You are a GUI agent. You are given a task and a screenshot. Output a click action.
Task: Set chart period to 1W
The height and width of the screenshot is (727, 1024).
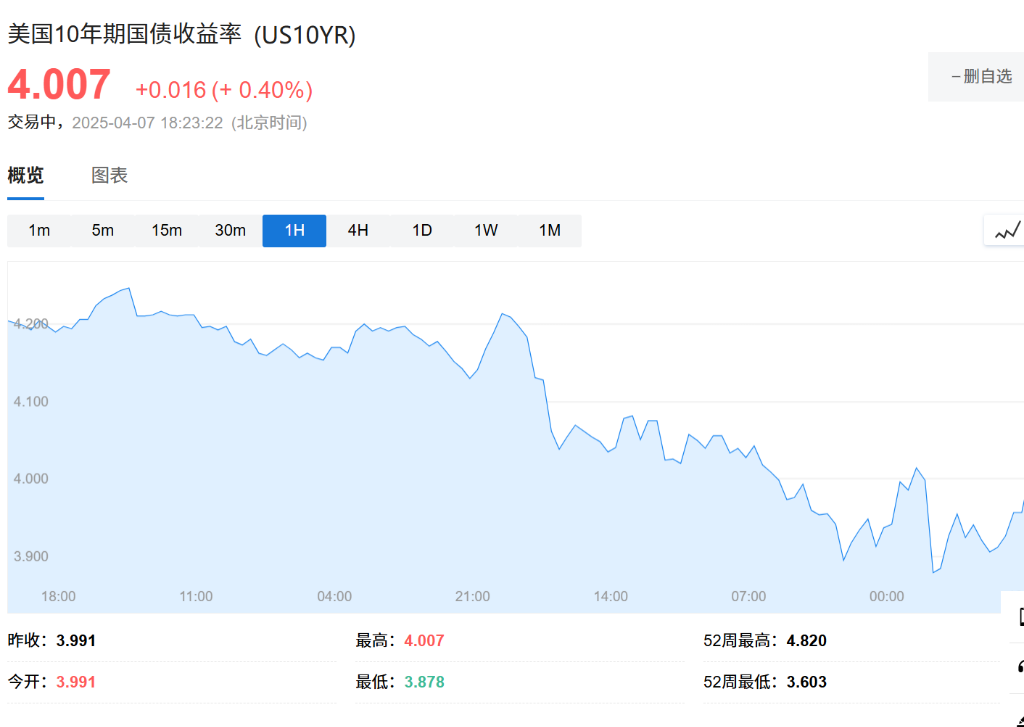(x=486, y=231)
